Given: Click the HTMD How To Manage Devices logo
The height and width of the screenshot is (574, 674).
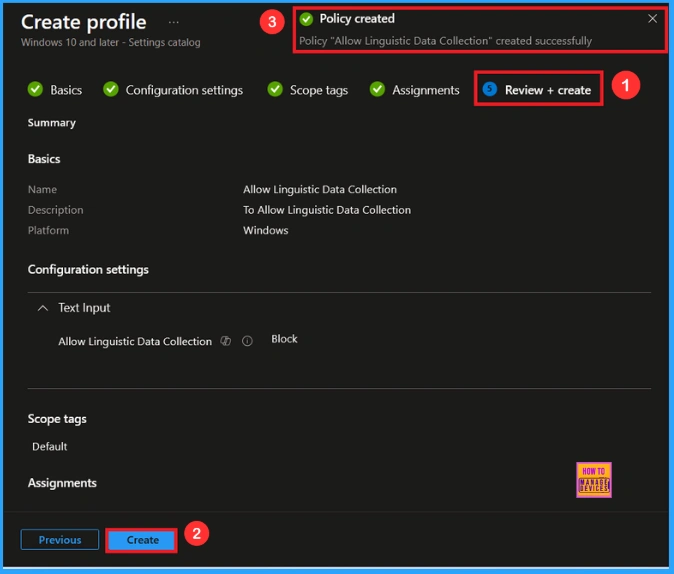Looking at the screenshot, I should pyautogui.click(x=594, y=480).
